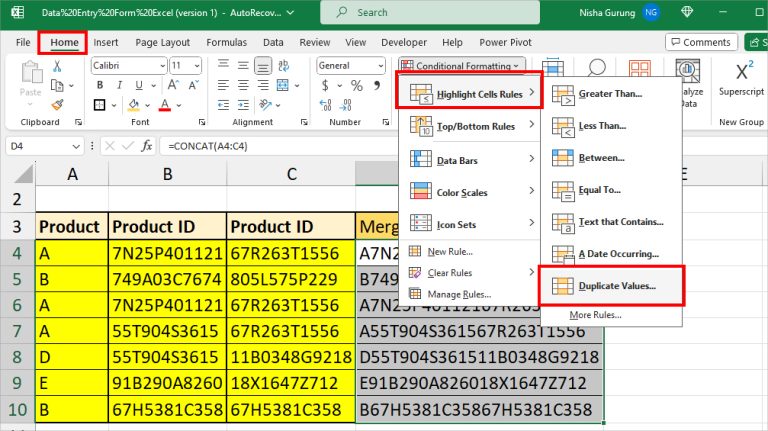768x431 pixels.
Task: Open the General number format dropdown
Action: (381, 65)
